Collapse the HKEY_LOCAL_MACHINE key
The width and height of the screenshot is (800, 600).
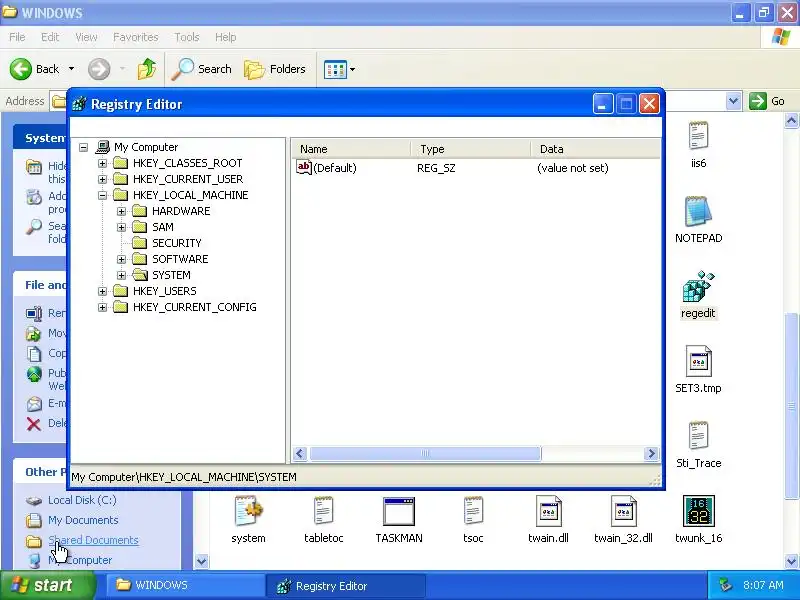(103, 195)
